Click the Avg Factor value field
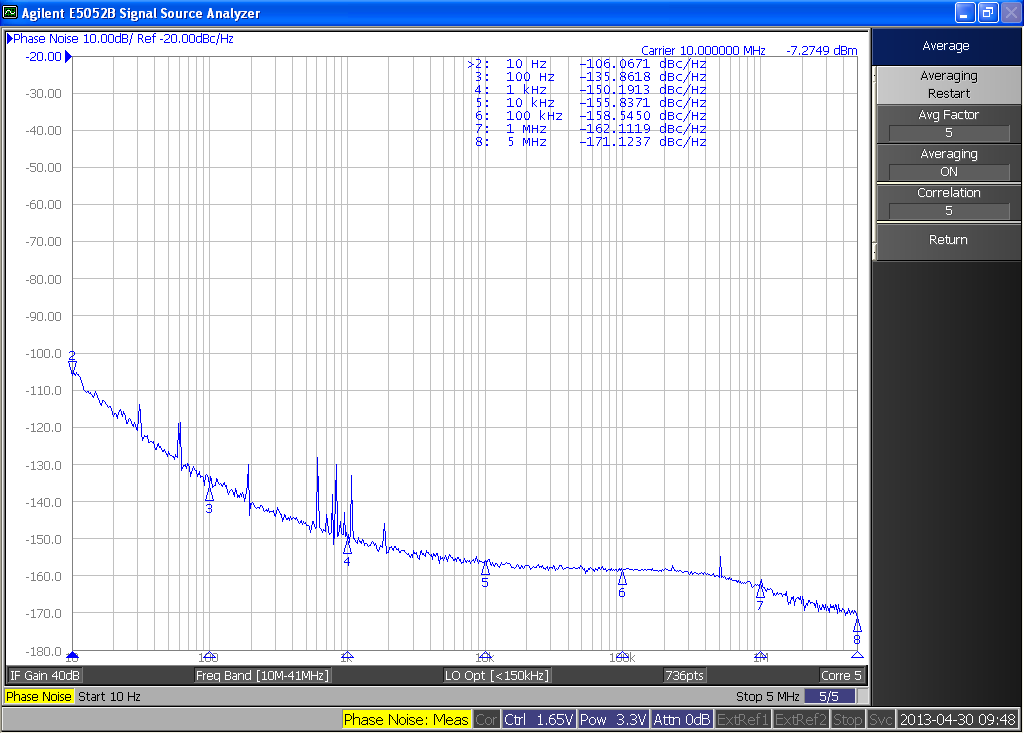 click(948, 133)
